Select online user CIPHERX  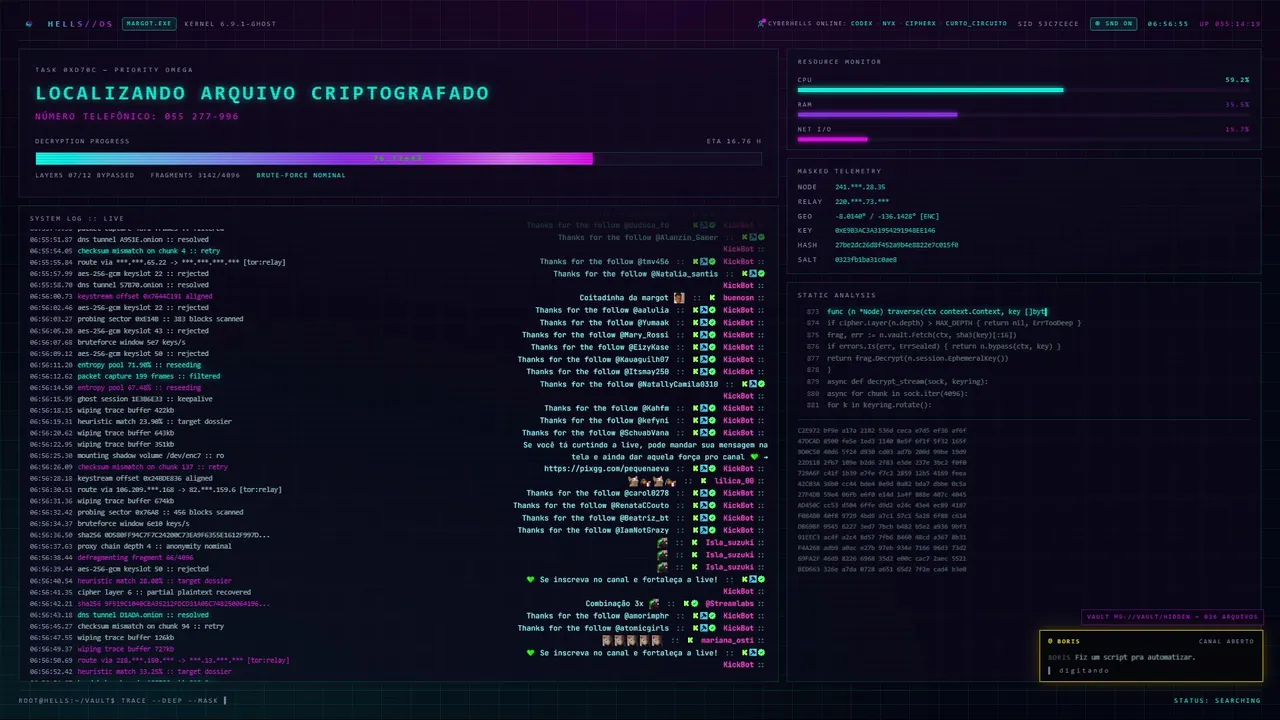(921, 23)
